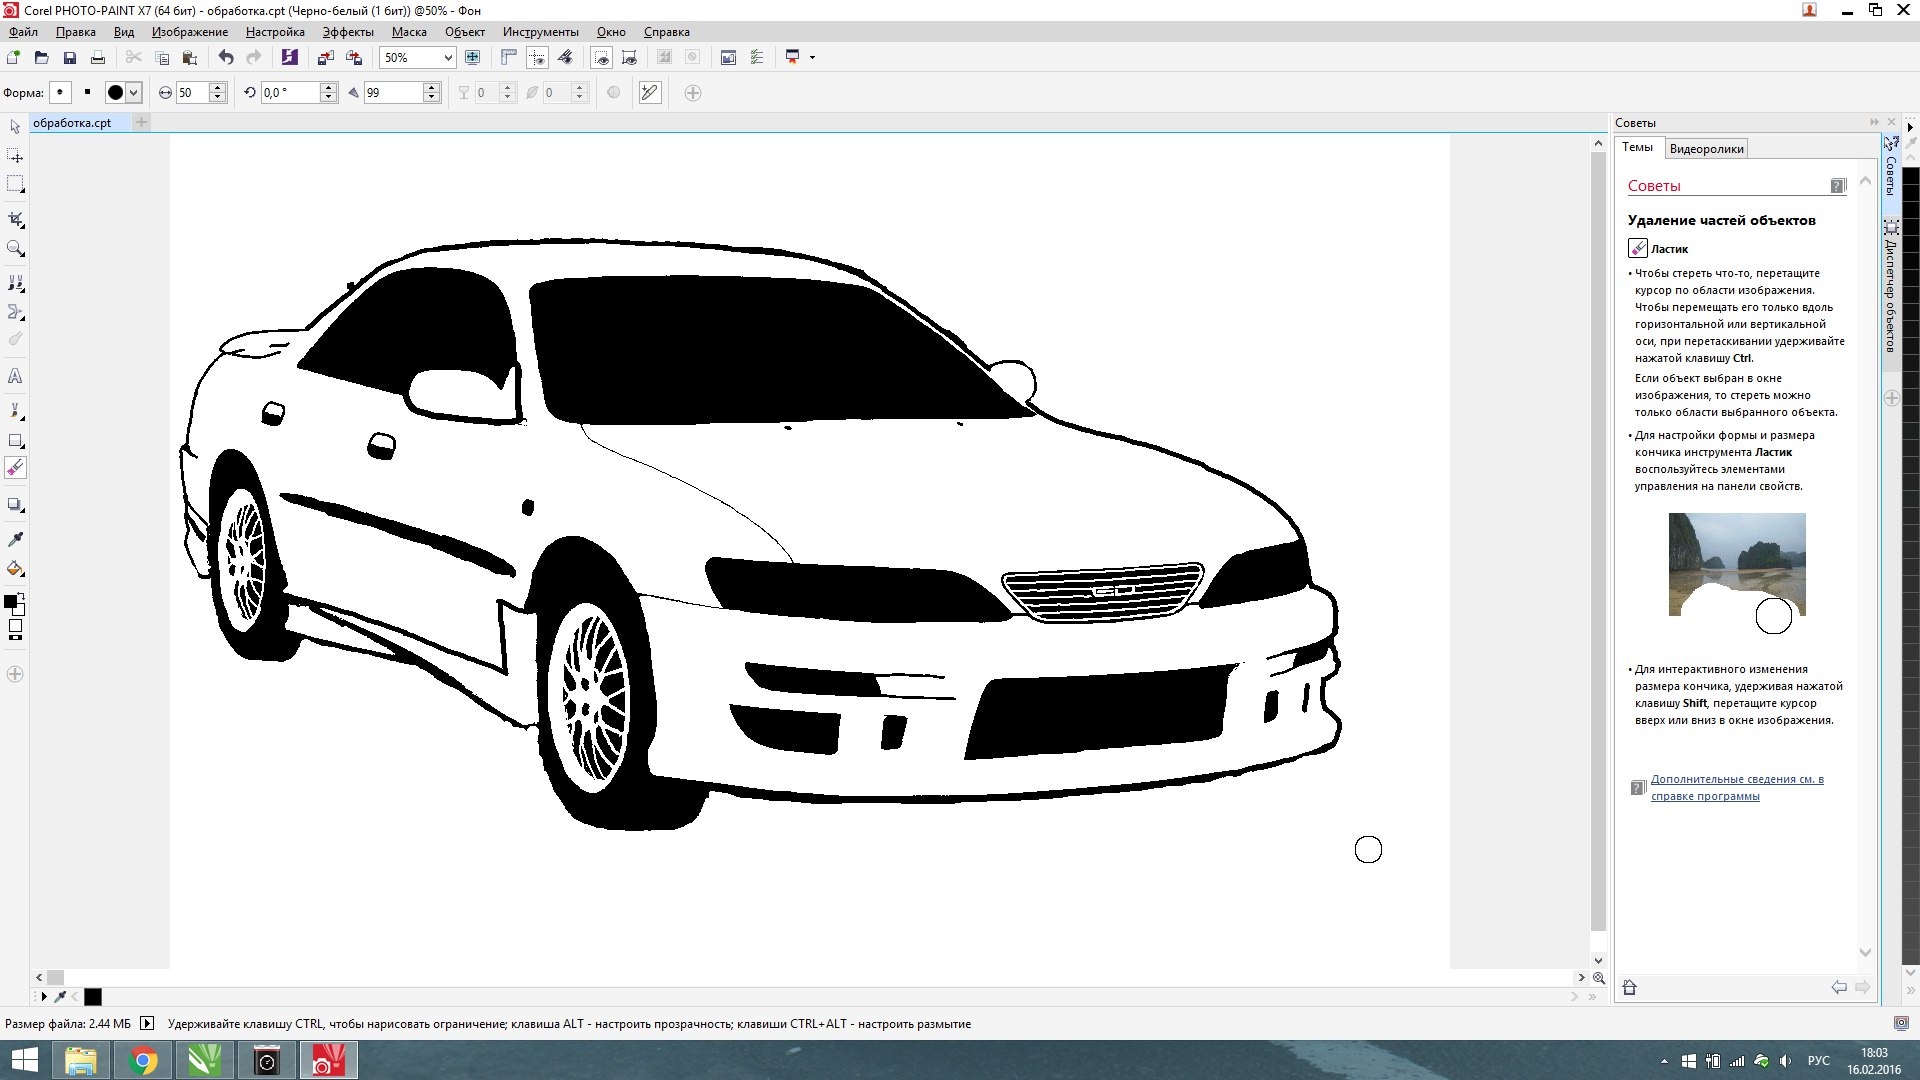The height and width of the screenshot is (1080, 1920).
Task: Toggle the mask marquee visibility button
Action: point(601,58)
